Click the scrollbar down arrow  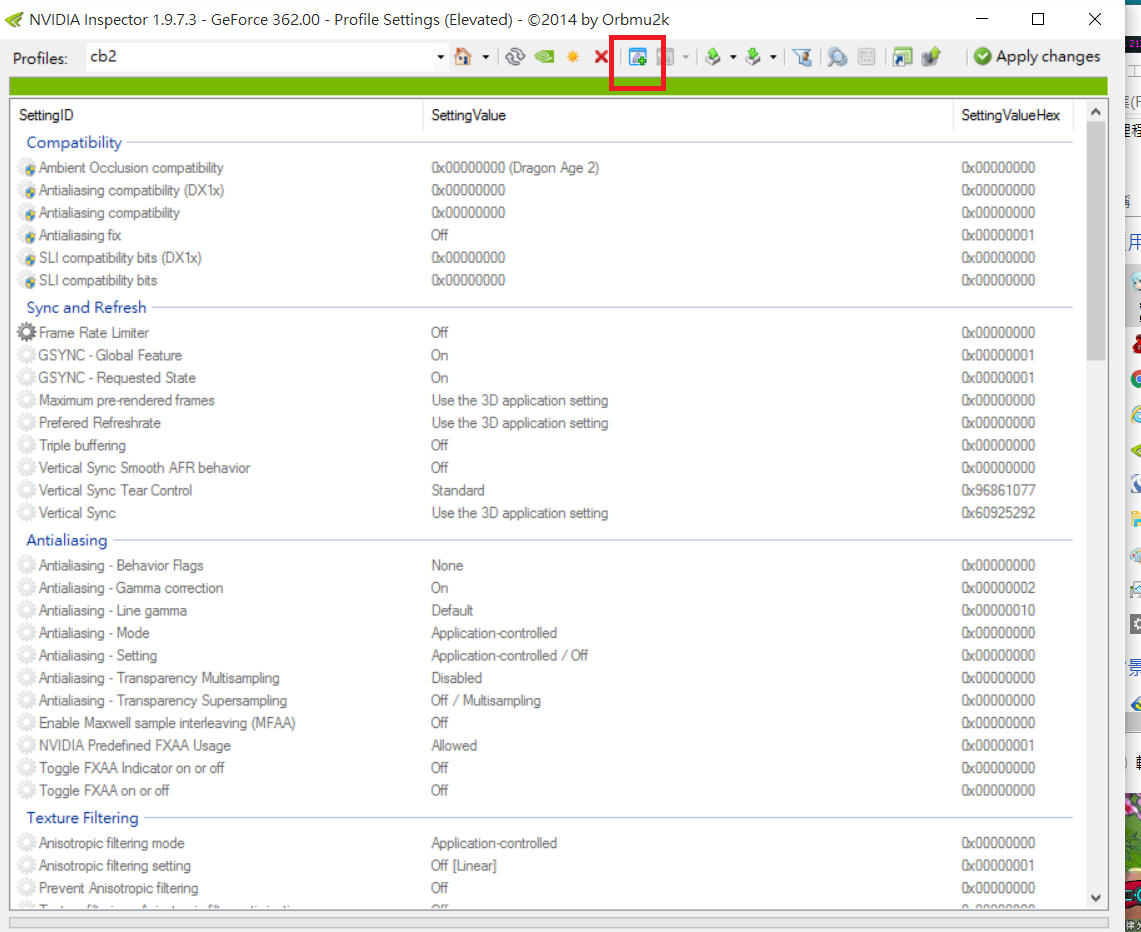[1096, 898]
